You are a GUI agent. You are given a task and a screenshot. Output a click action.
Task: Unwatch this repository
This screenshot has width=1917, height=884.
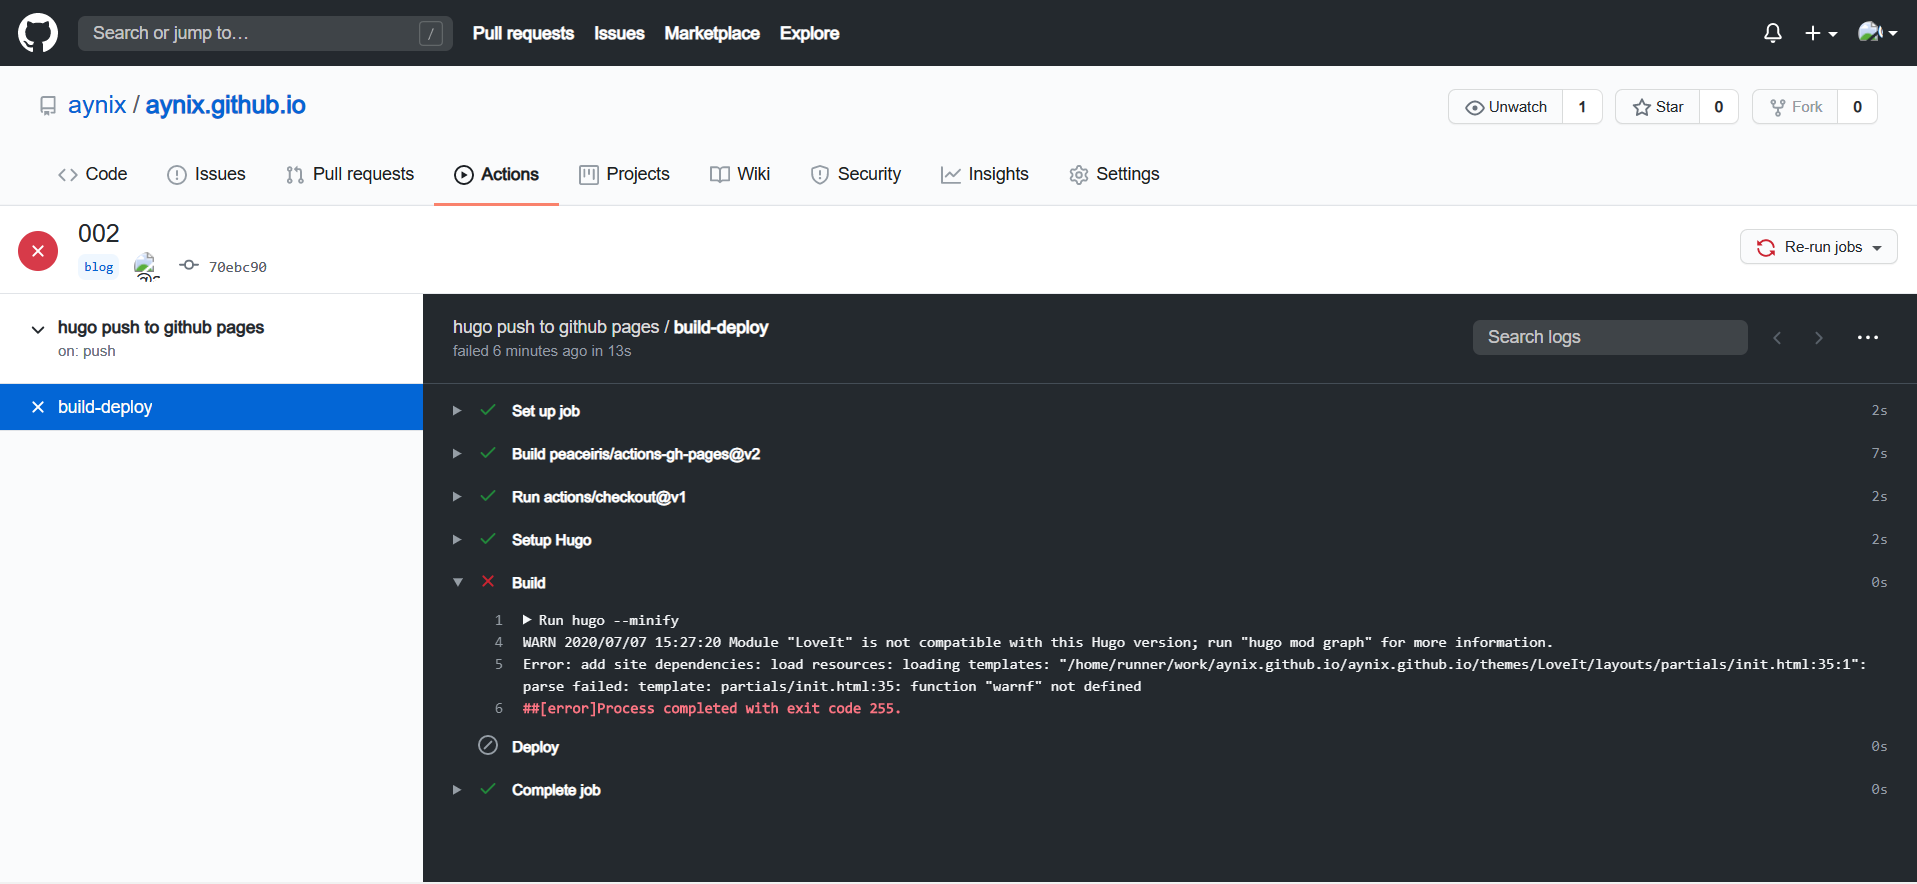(x=1506, y=107)
